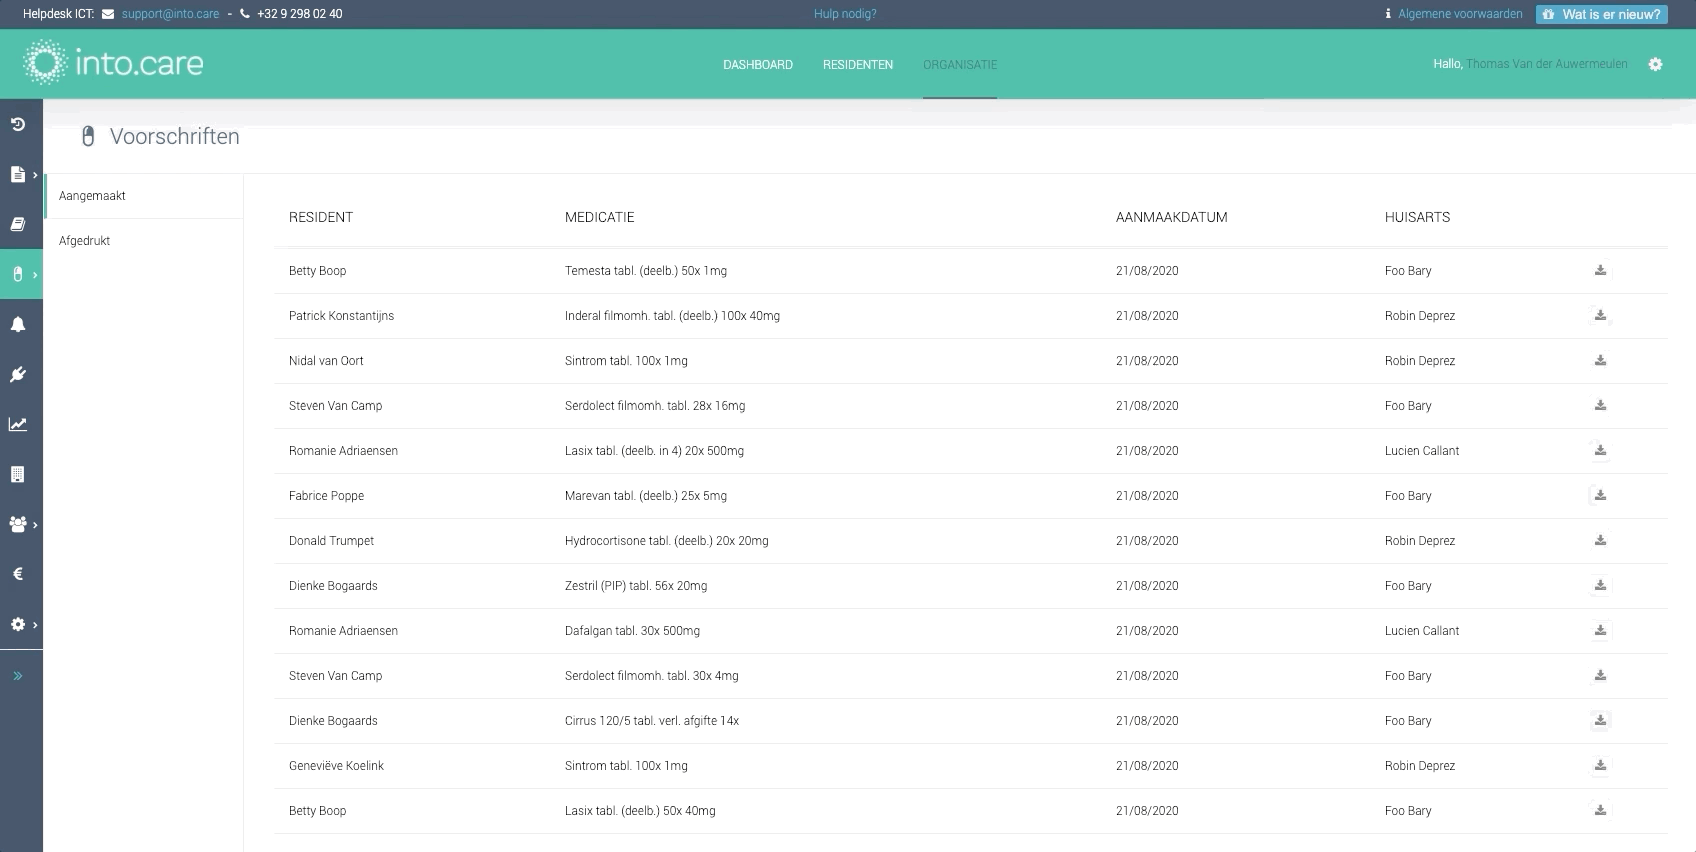Download Geneviève Koelink Sintrom prescription
1696x852 pixels.
(x=1600, y=766)
